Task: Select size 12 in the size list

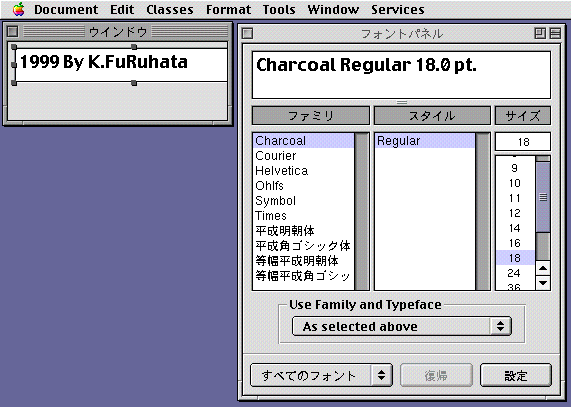Action: tap(515, 213)
